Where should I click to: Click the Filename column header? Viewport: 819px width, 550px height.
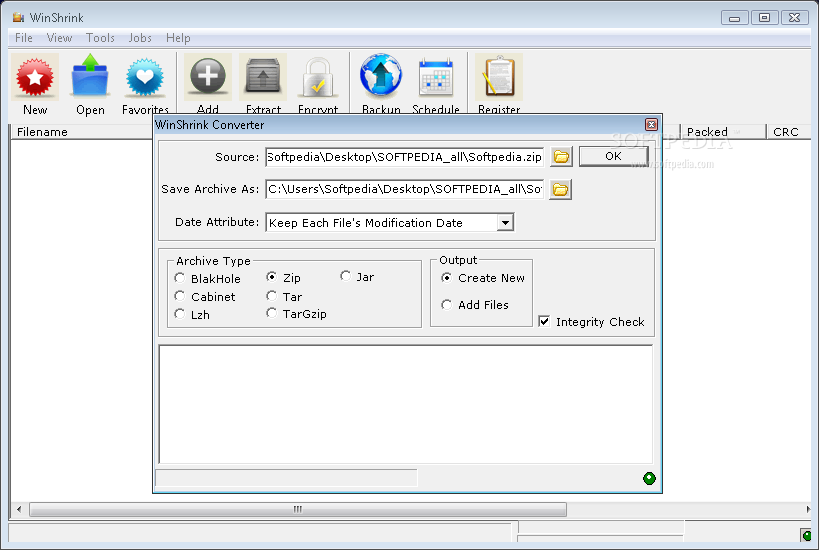pos(82,132)
